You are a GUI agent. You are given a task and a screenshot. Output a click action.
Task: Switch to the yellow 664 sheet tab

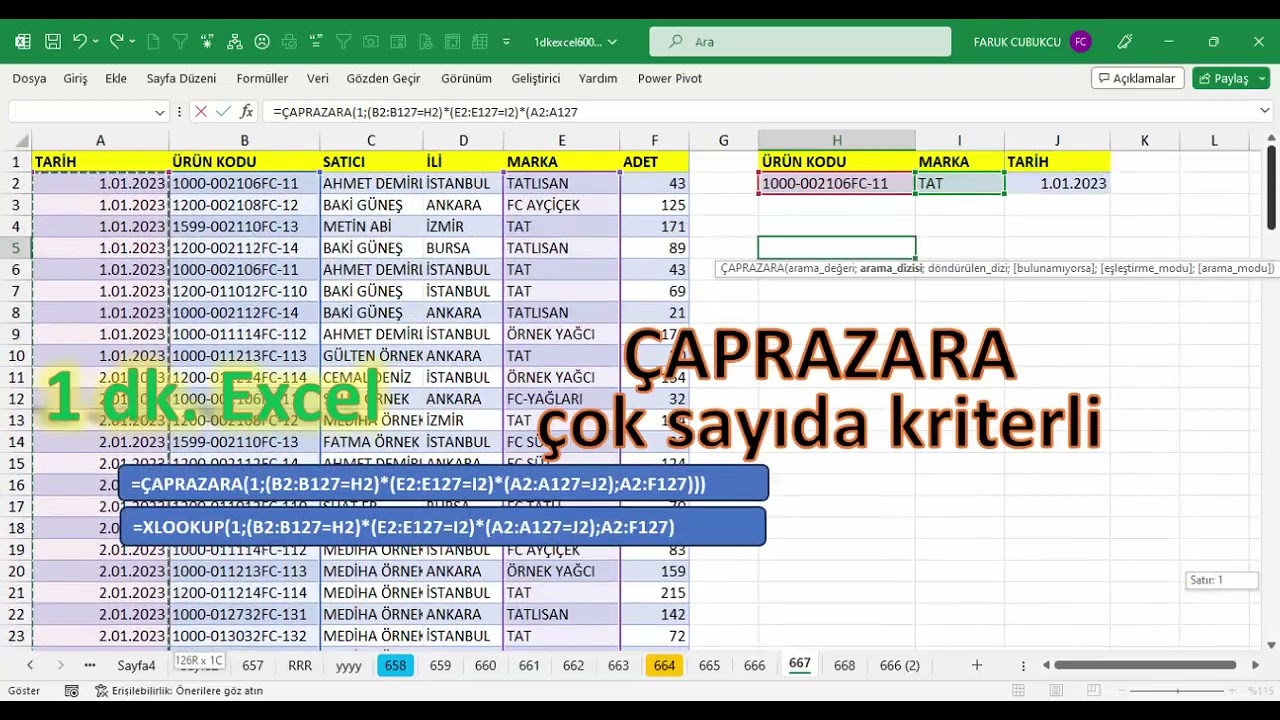(664, 665)
